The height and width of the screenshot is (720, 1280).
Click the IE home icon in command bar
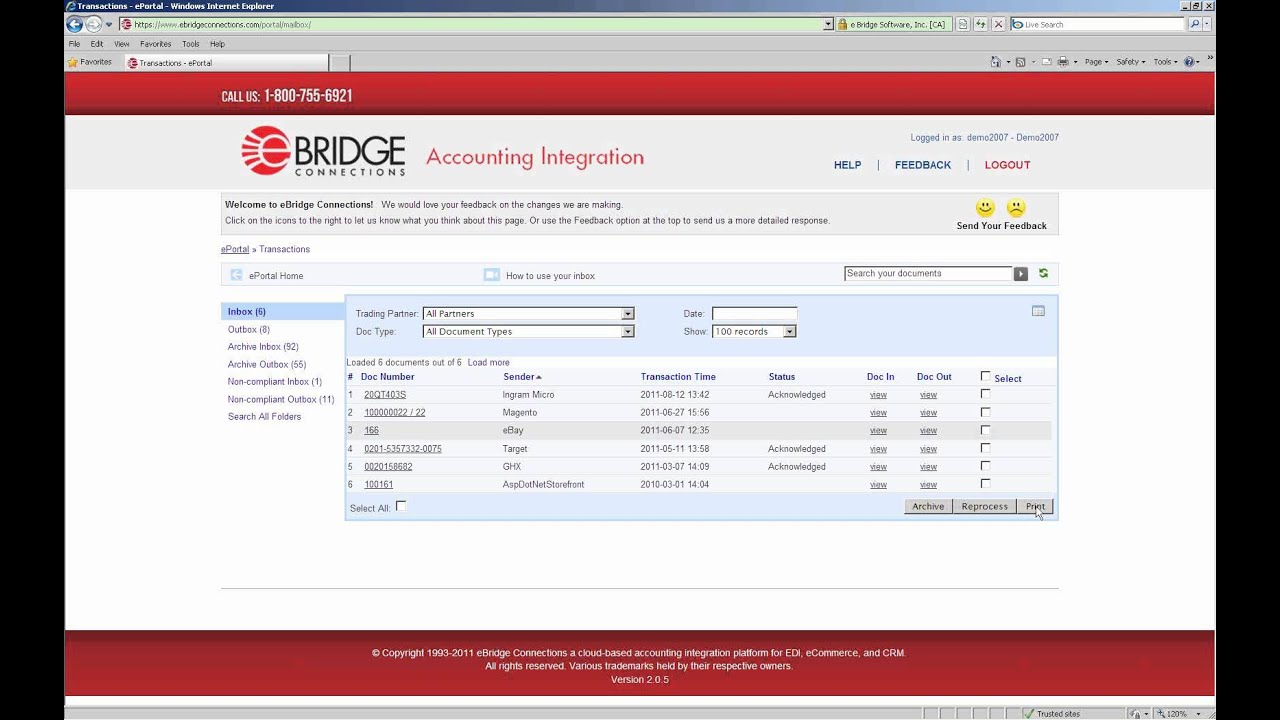[995, 62]
